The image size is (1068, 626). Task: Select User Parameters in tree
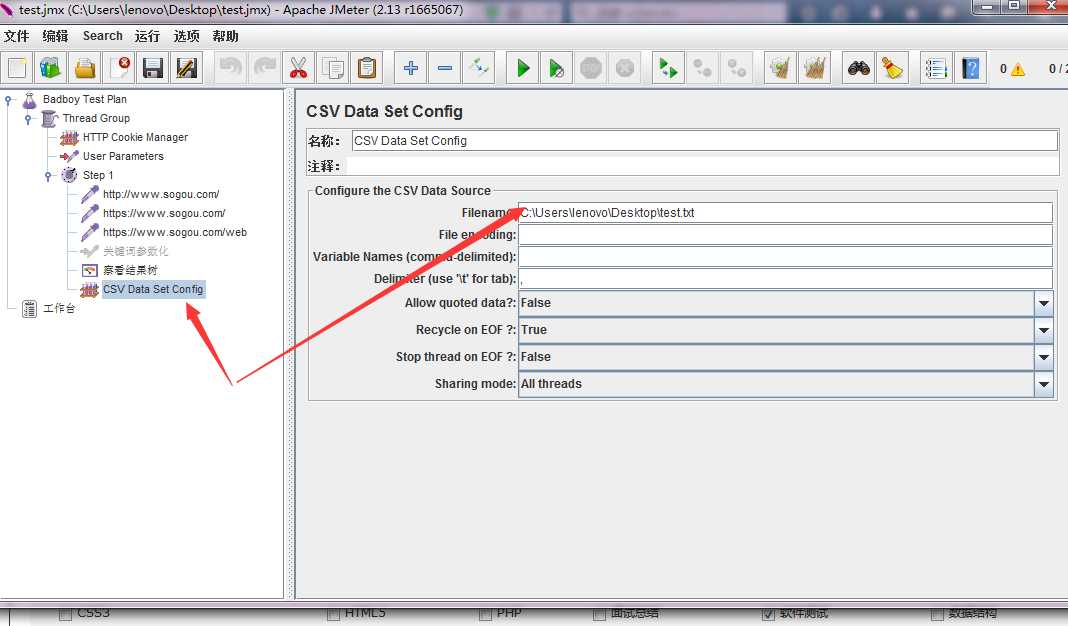(123, 156)
